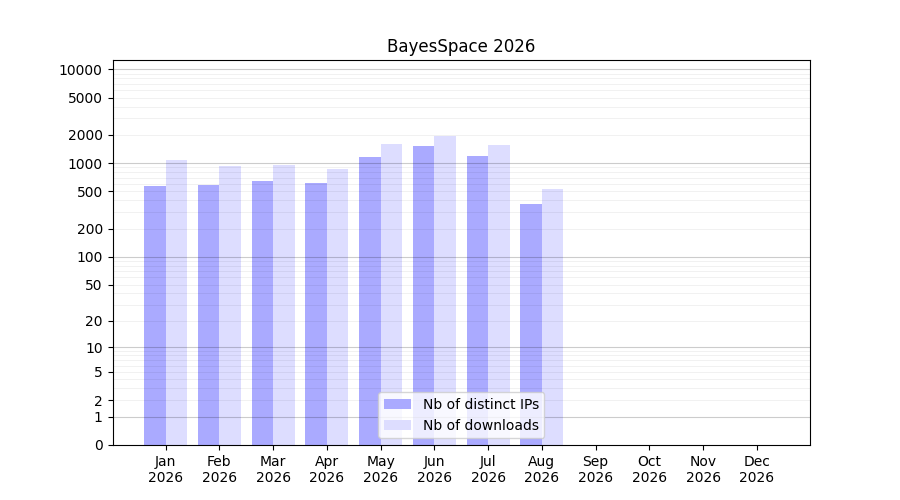
Task: Click the Nov 2026 axis label
Action: pos(703,469)
